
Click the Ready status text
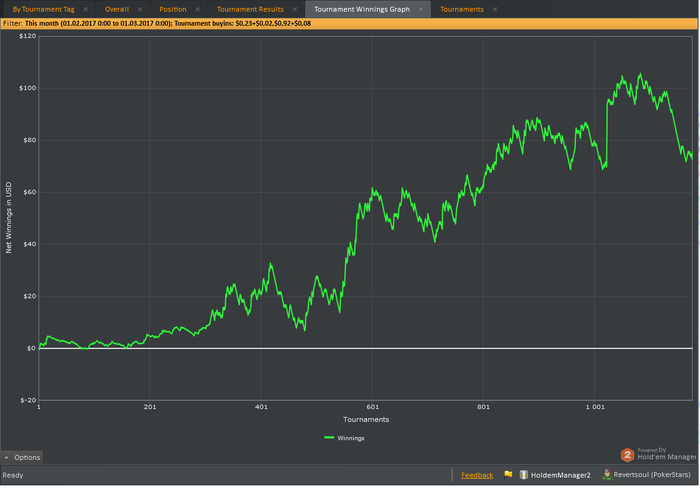coord(13,475)
